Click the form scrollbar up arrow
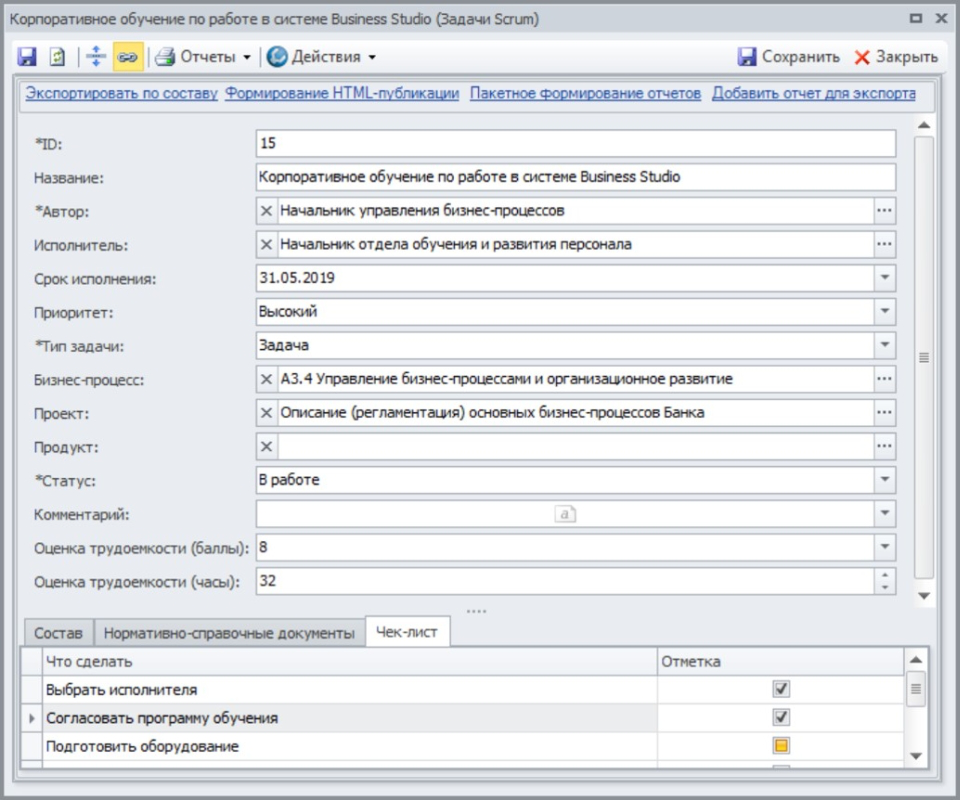 [x=924, y=125]
